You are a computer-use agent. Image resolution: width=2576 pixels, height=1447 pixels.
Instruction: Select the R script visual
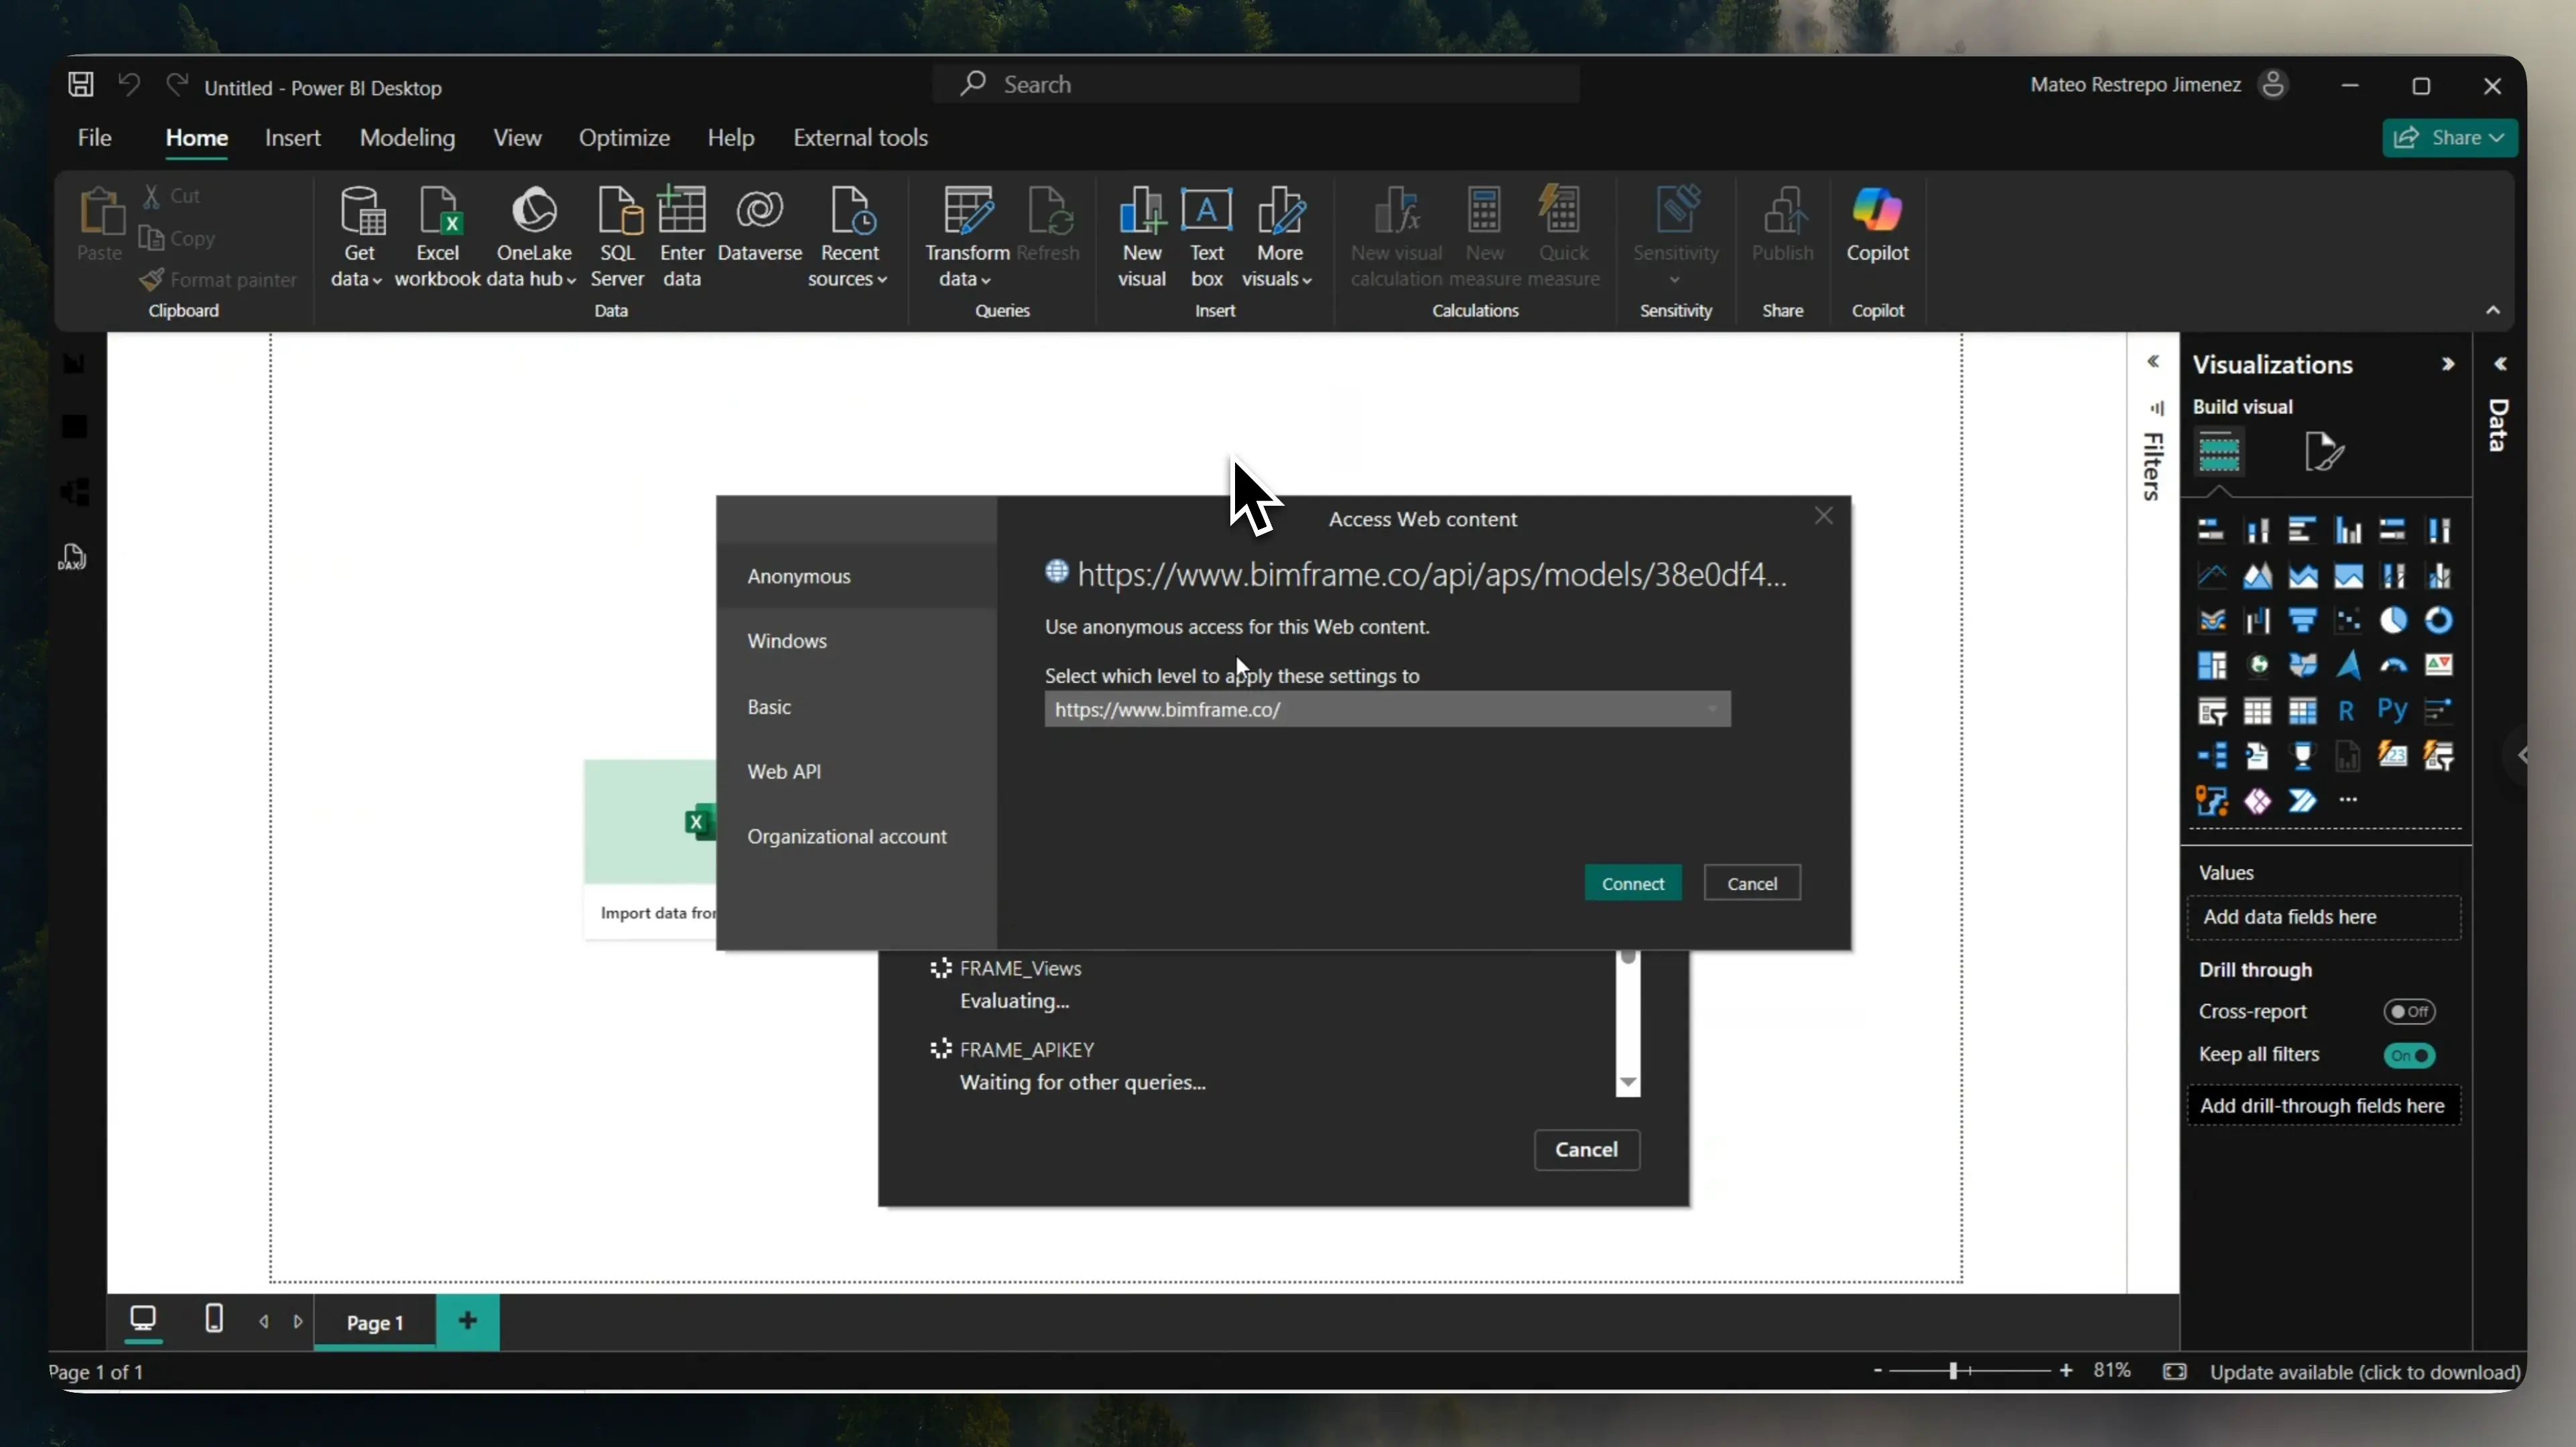pos(2347,709)
